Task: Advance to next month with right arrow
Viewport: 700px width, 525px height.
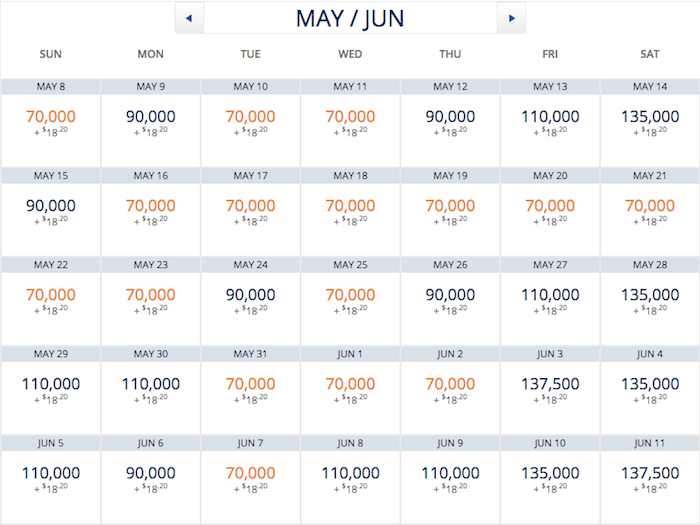Action: click(512, 18)
